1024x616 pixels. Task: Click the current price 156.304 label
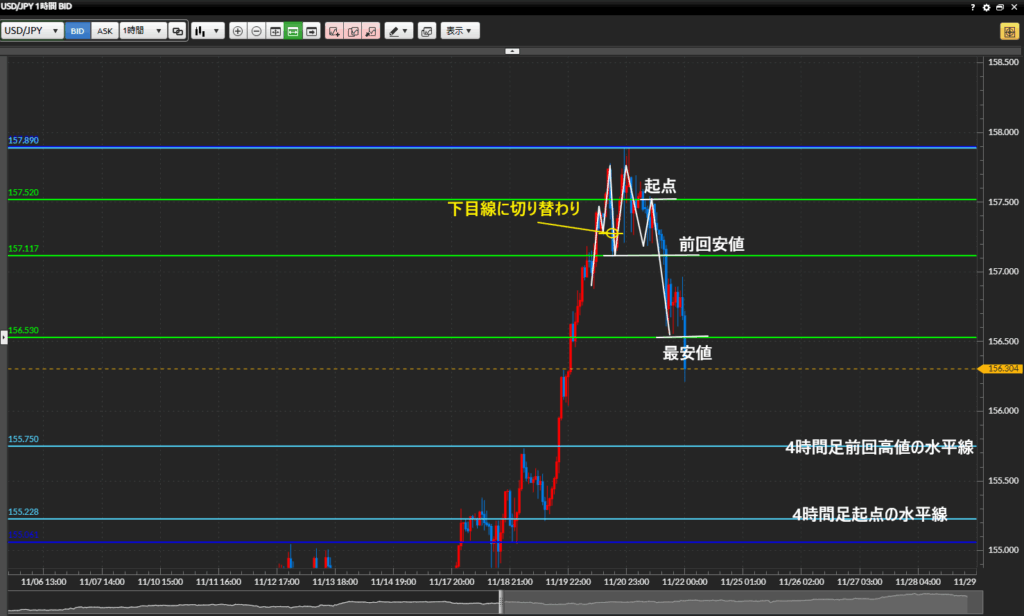coord(1000,368)
